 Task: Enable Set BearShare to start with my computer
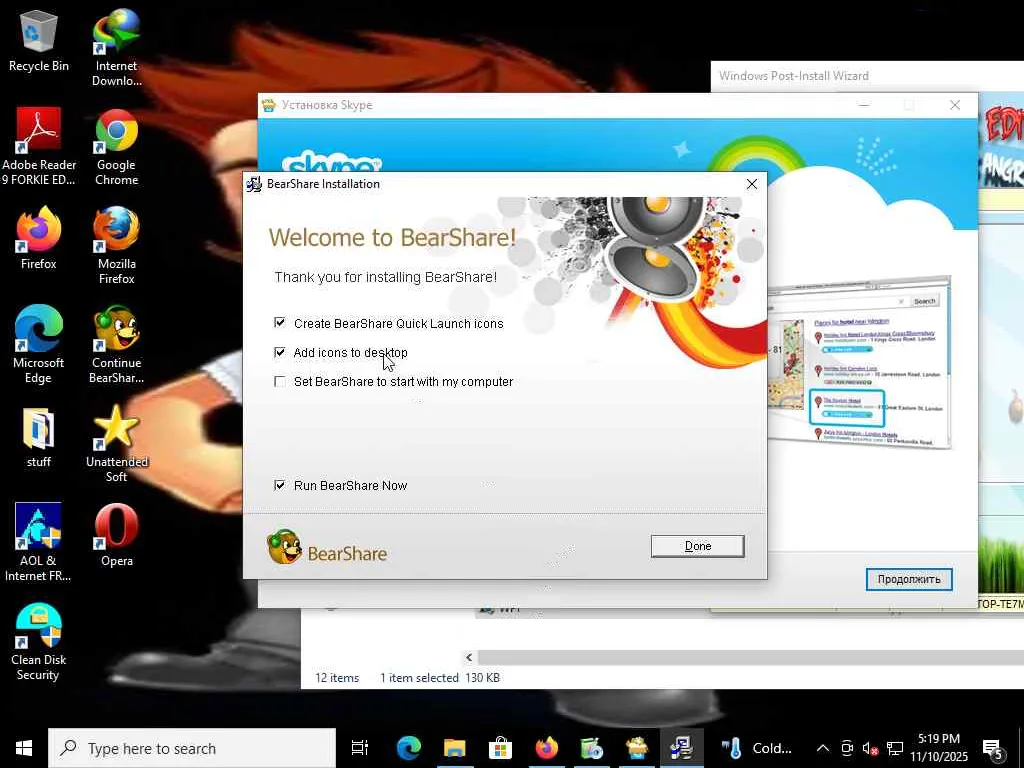tap(280, 381)
